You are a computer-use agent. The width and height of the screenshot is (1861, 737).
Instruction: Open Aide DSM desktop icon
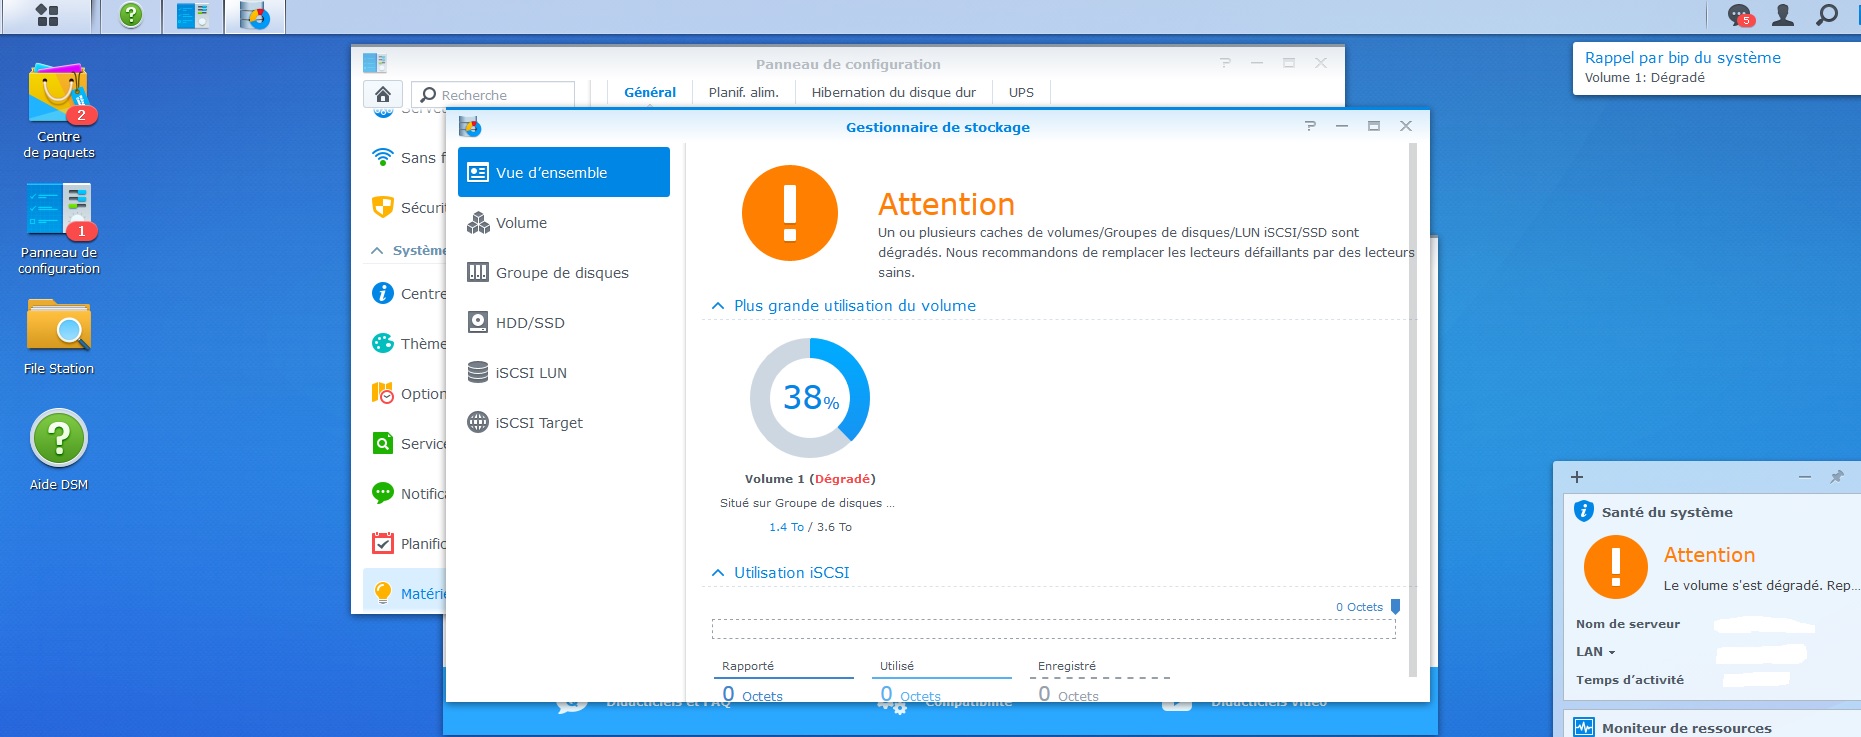coord(59,450)
